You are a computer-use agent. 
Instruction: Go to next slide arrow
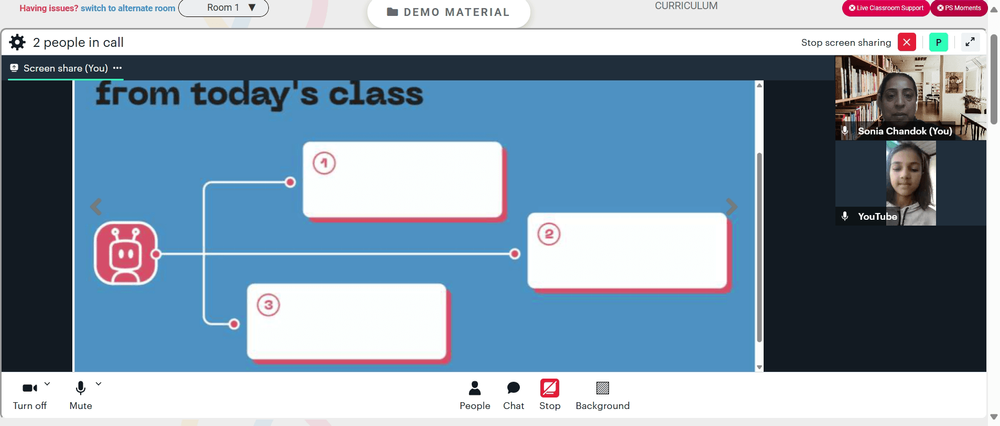pyautogui.click(x=732, y=207)
